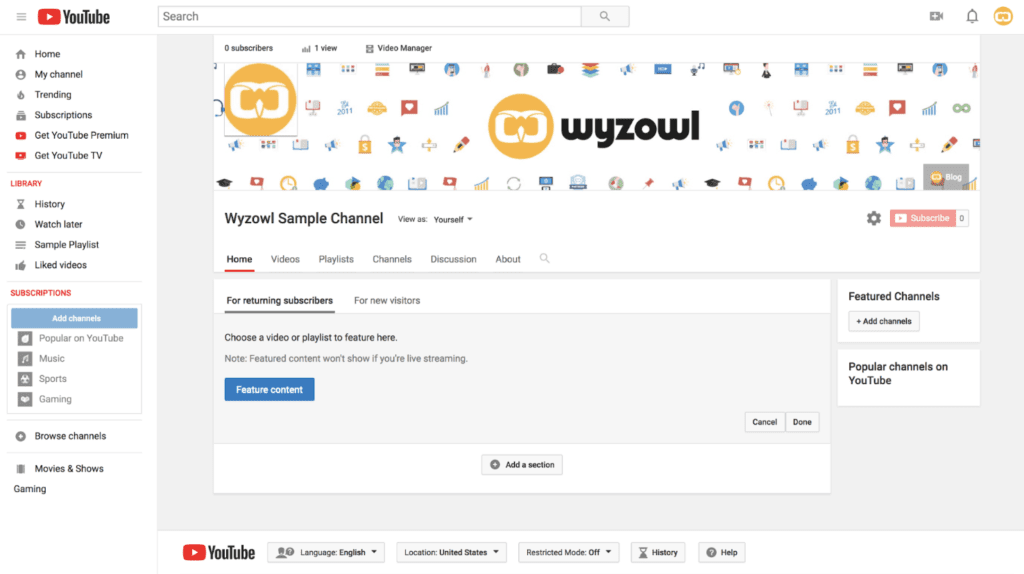Click the Get YouTube Premium icon
The image size is (1024, 574).
click(x=21, y=135)
